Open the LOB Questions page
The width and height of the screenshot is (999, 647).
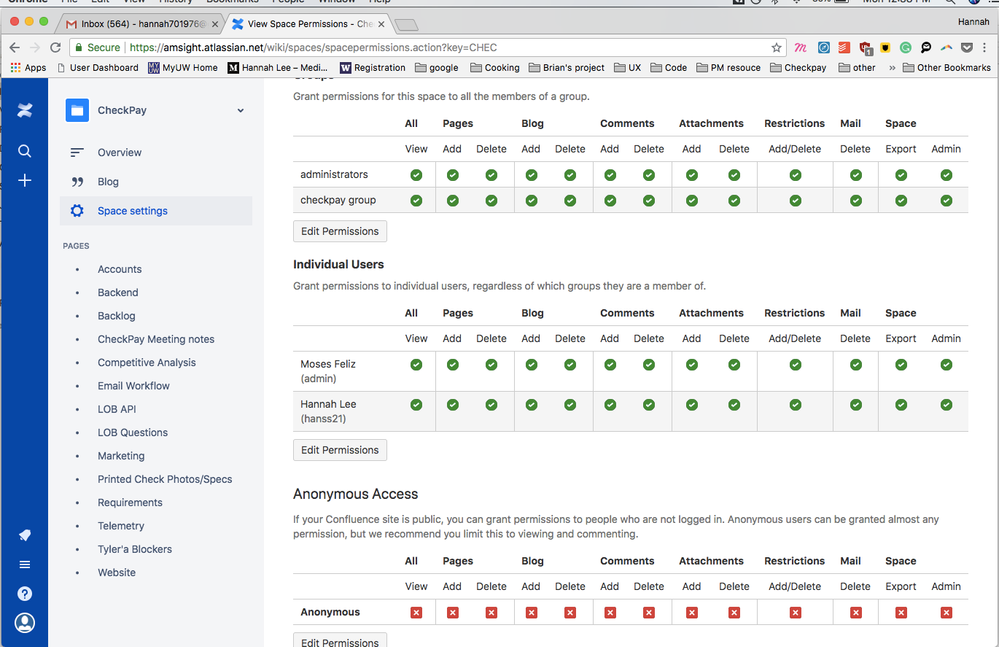133,432
